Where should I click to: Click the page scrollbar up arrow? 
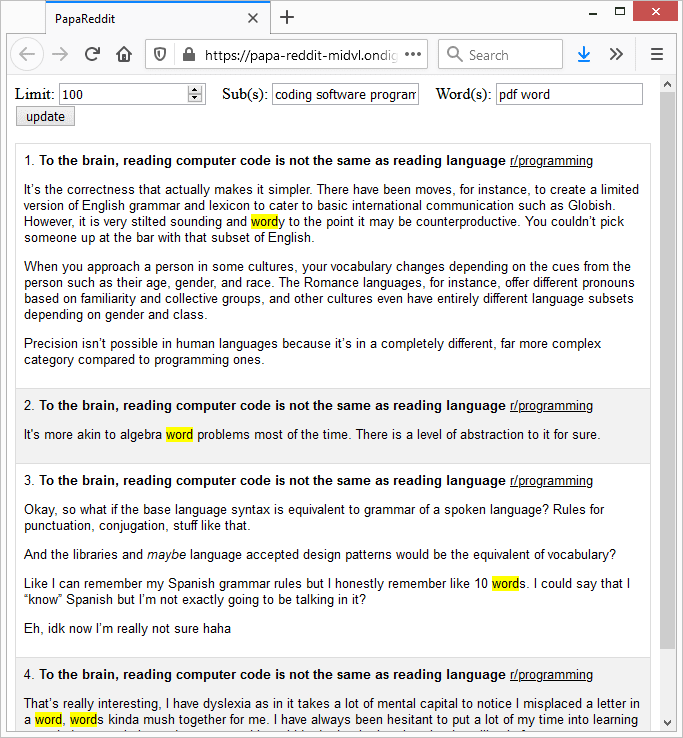[667, 84]
